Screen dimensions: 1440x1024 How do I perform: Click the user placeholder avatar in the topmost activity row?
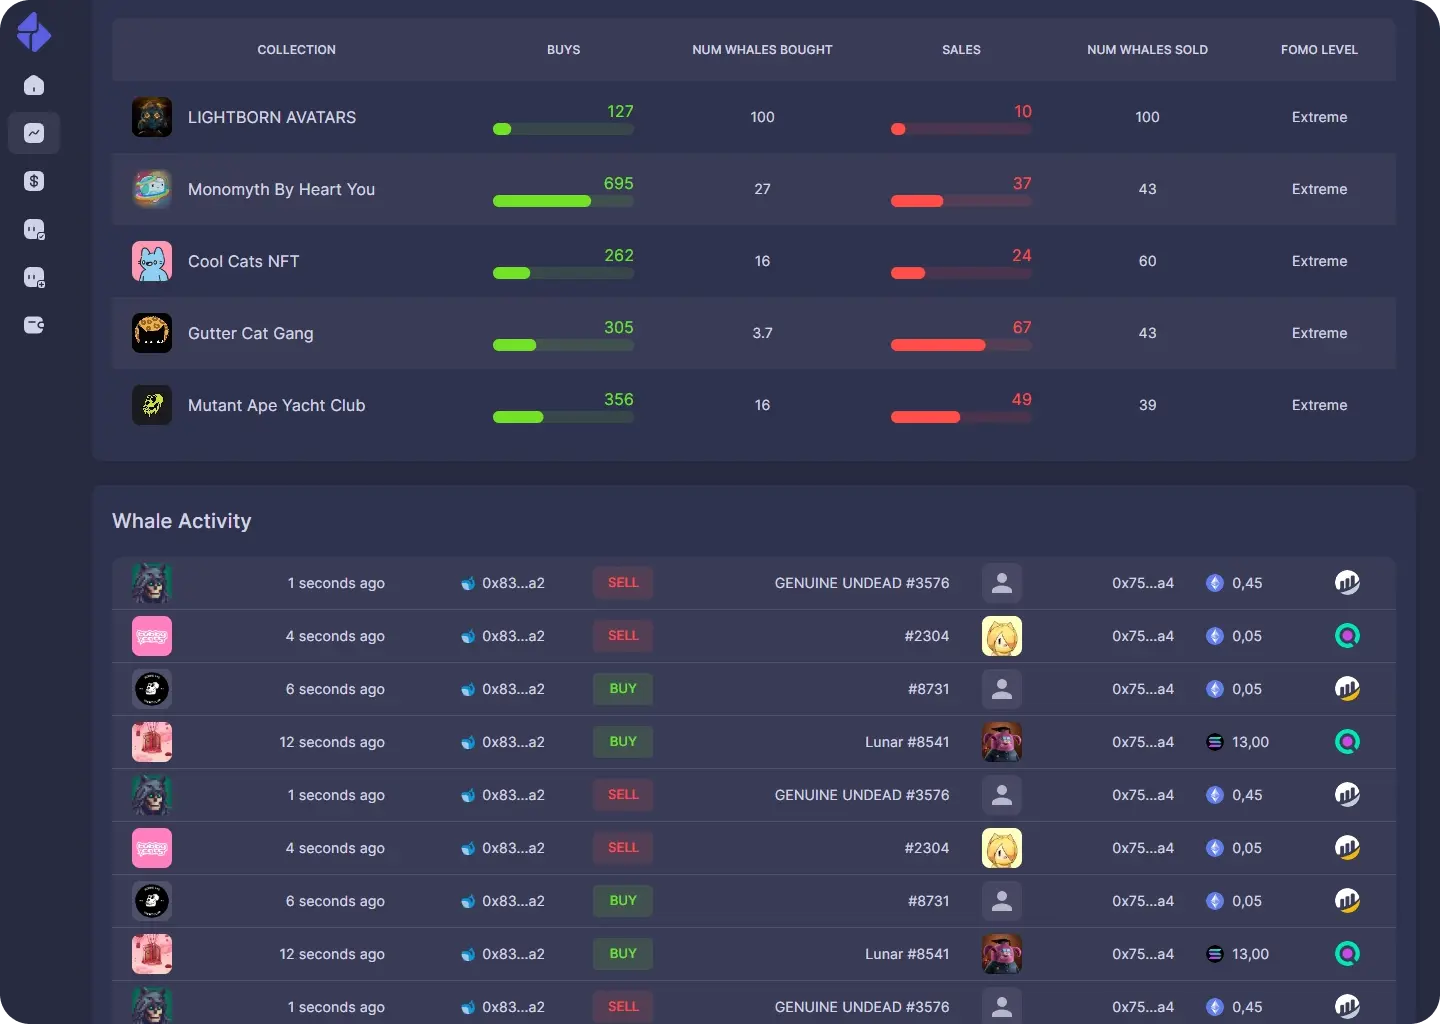pyautogui.click(x=1002, y=583)
